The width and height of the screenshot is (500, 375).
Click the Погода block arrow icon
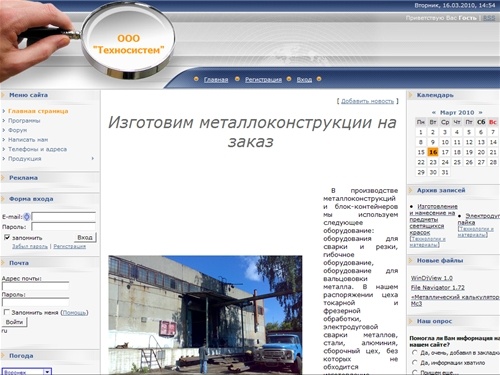3,356
